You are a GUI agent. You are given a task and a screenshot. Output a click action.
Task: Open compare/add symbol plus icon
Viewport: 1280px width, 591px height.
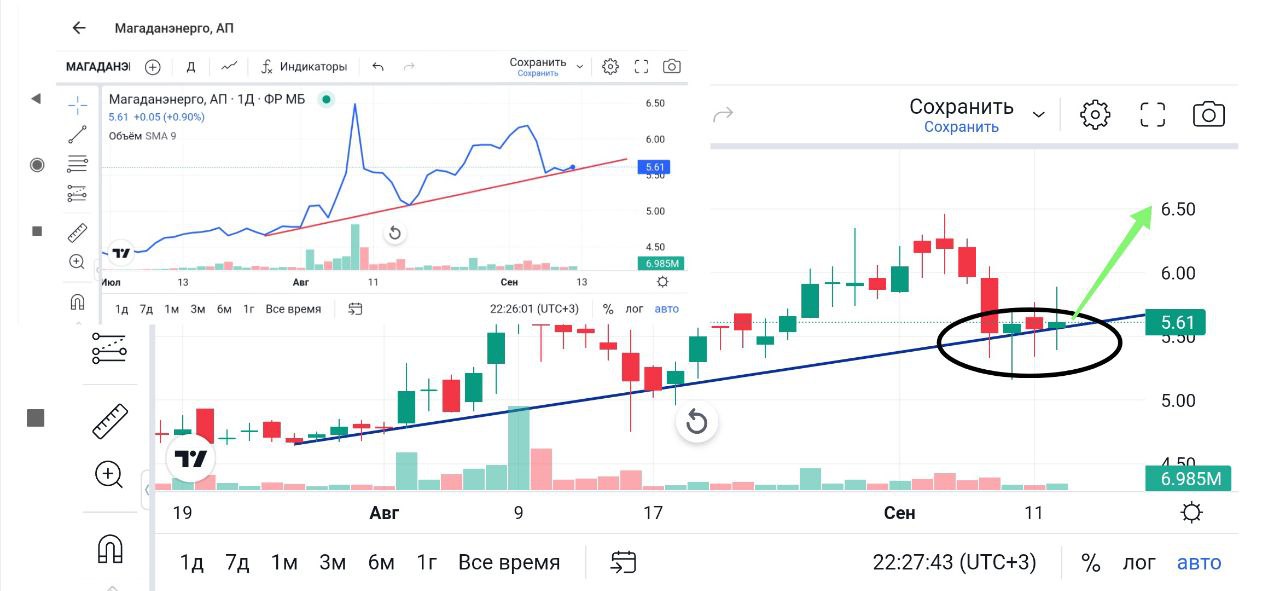[x=152, y=67]
